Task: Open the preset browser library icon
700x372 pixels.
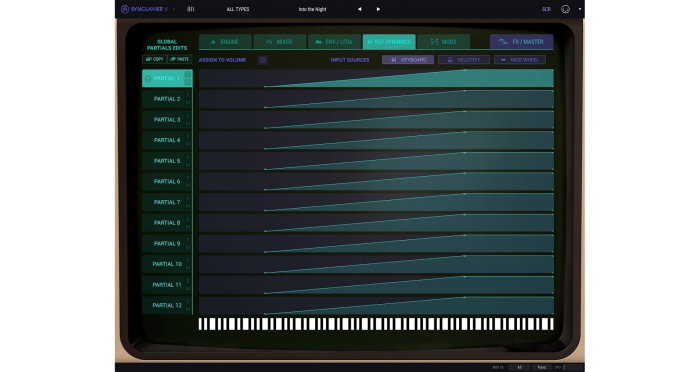Action: coord(191,9)
